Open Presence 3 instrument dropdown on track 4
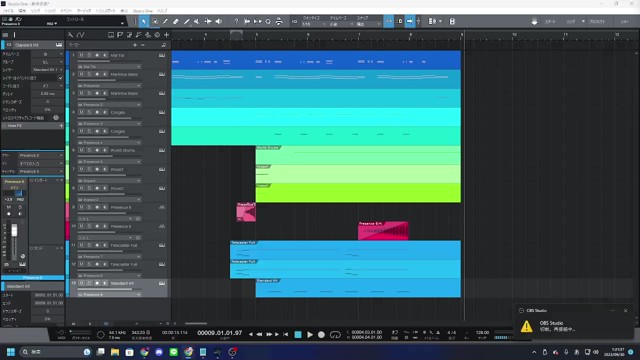This screenshot has width=640, height=360. [x=109, y=124]
